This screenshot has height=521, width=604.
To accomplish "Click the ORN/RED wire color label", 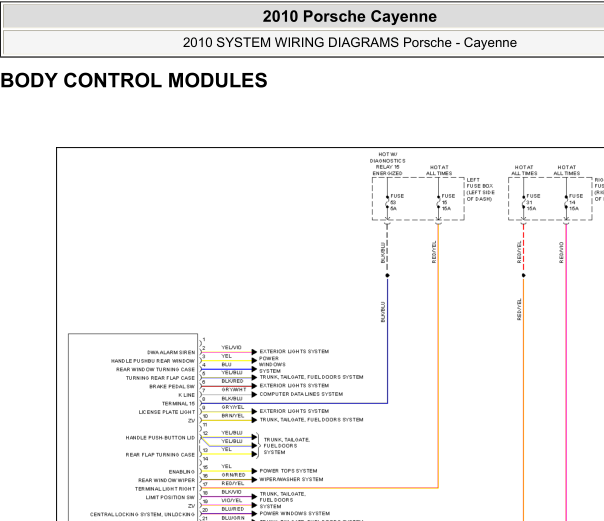I will coord(233,475).
